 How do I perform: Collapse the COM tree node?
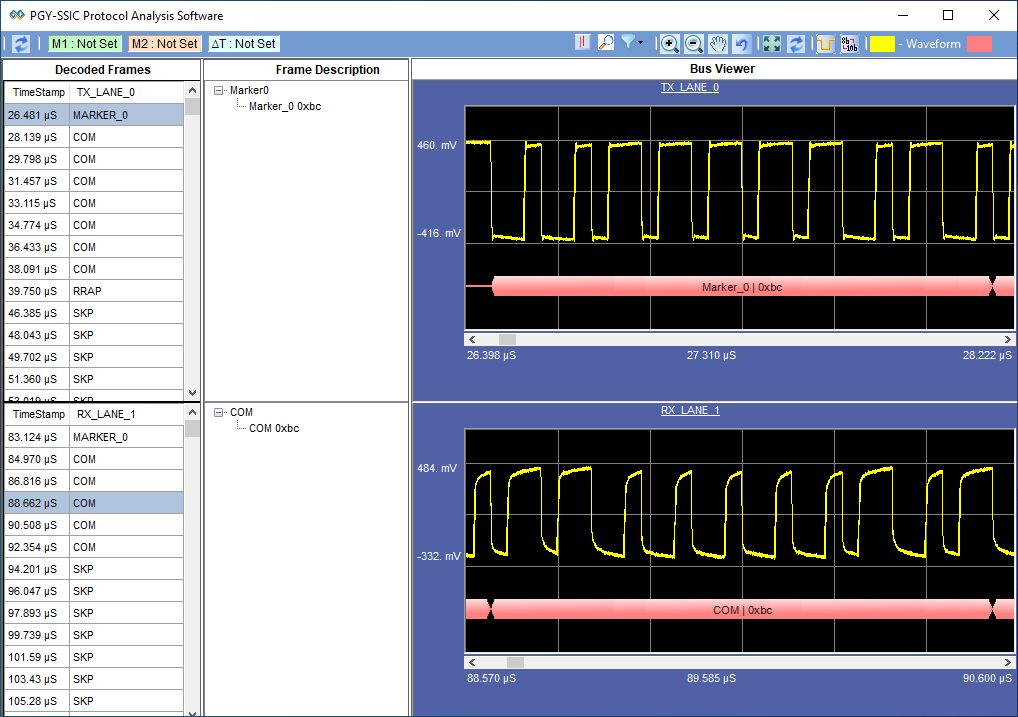coord(219,412)
